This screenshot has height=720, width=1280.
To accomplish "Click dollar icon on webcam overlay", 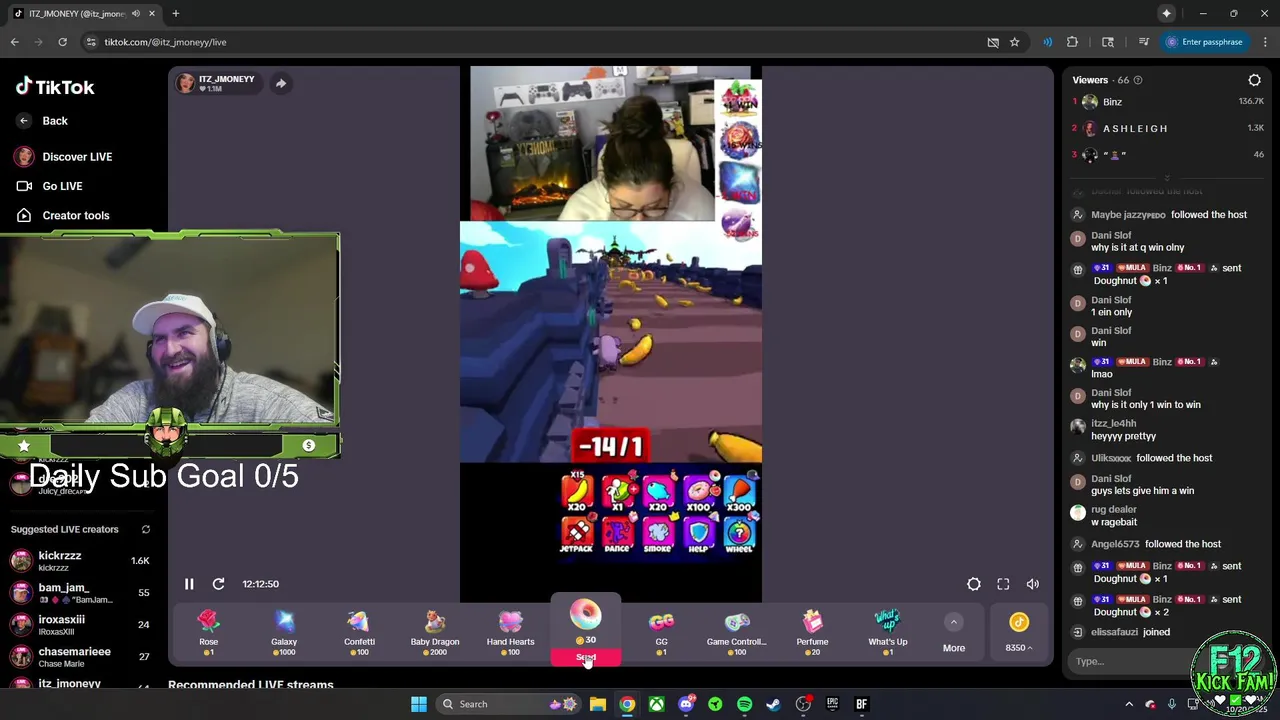I will click(x=309, y=445).
